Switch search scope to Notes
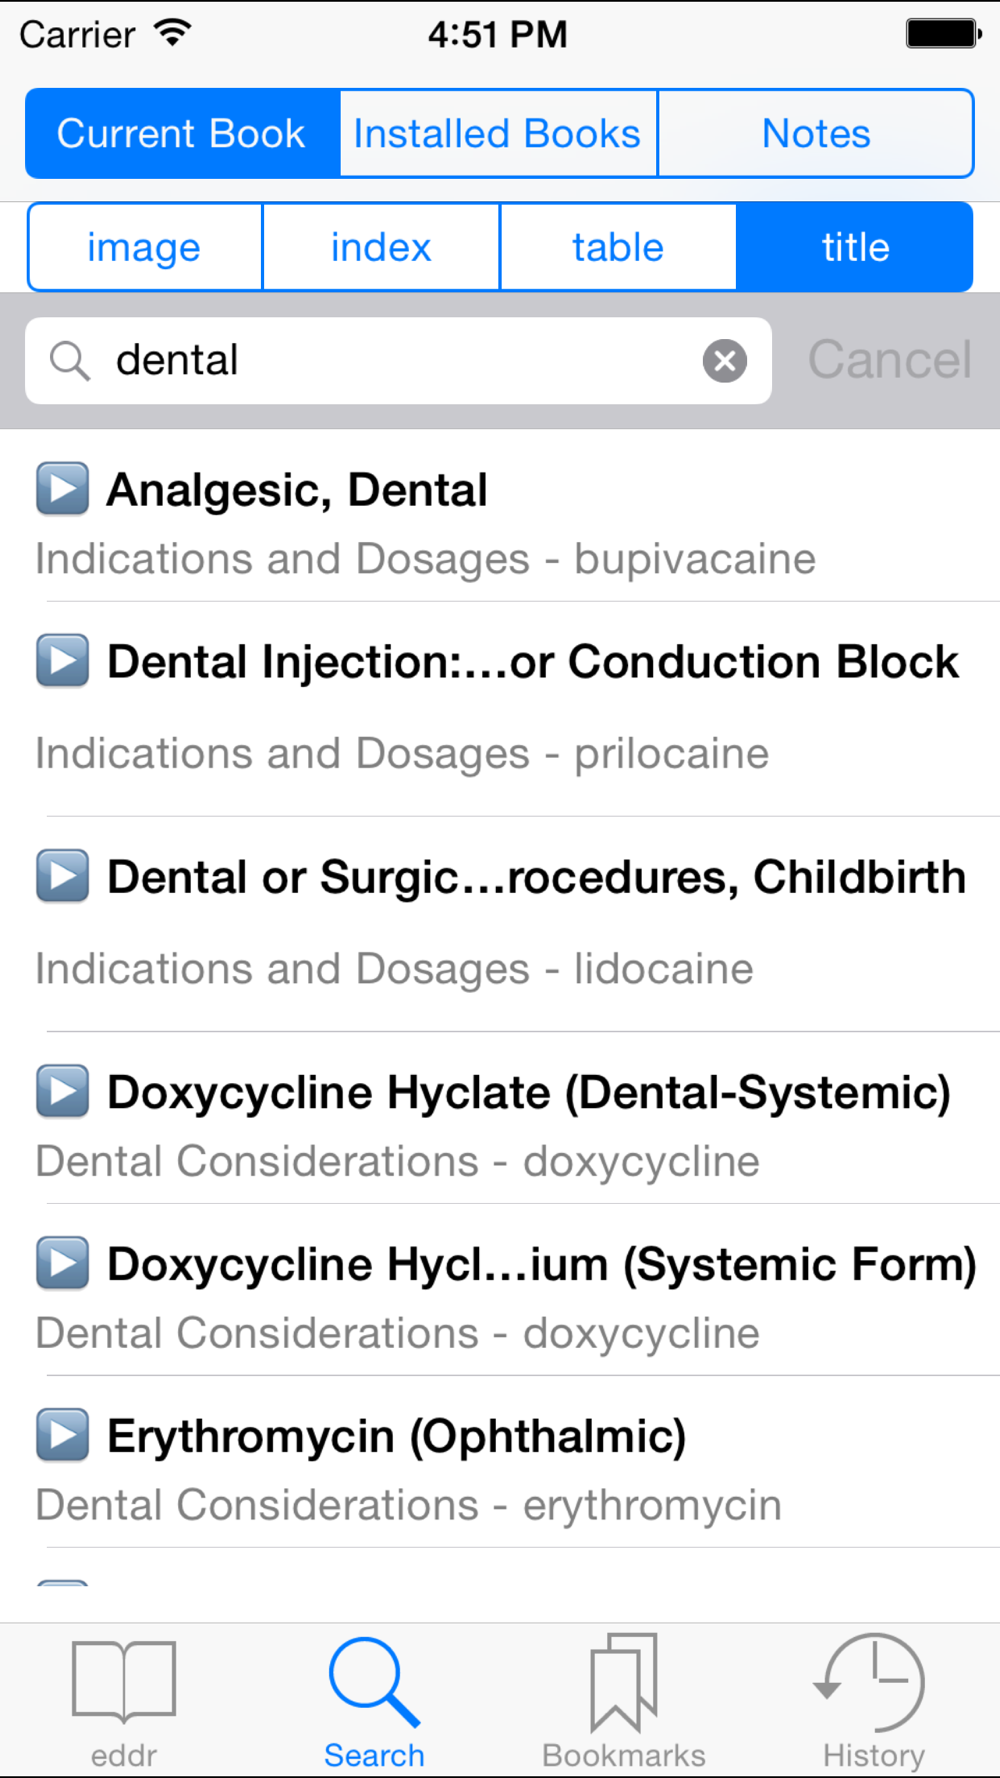Screen dimensions: 1000x1778 (816, 134)
